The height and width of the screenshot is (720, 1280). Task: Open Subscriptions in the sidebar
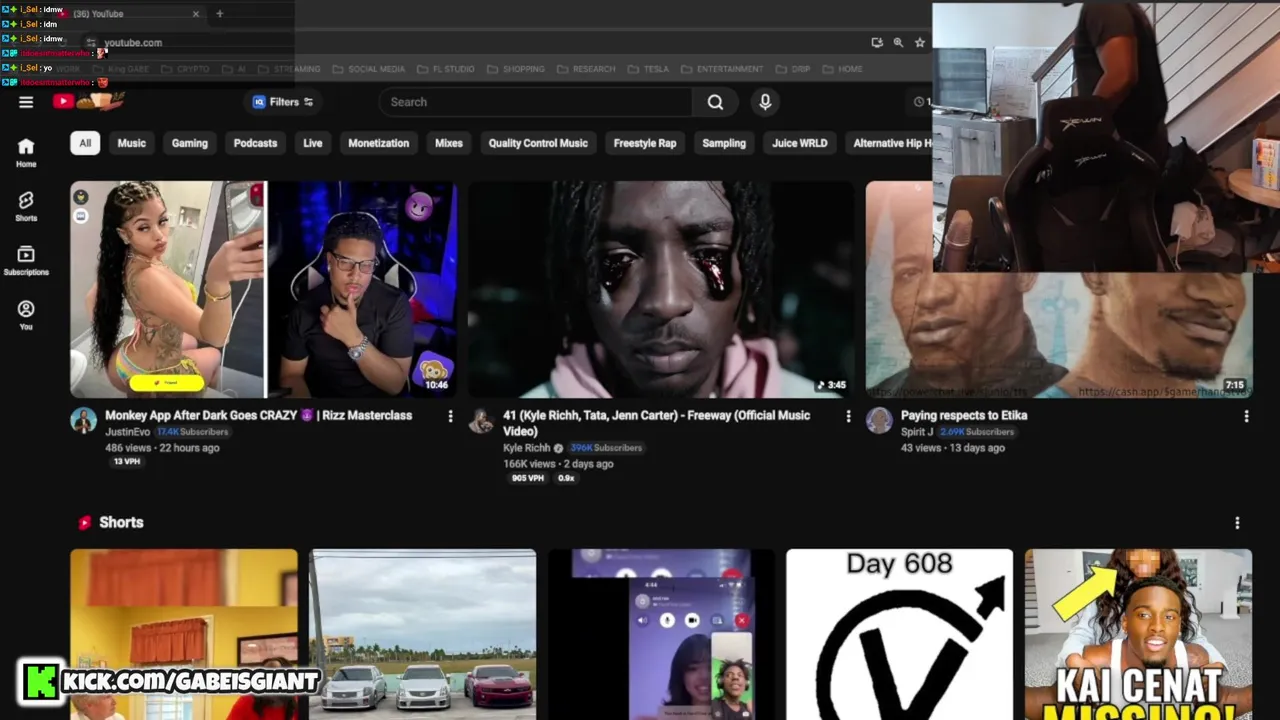pyautogui.click(x=26, y=261)
